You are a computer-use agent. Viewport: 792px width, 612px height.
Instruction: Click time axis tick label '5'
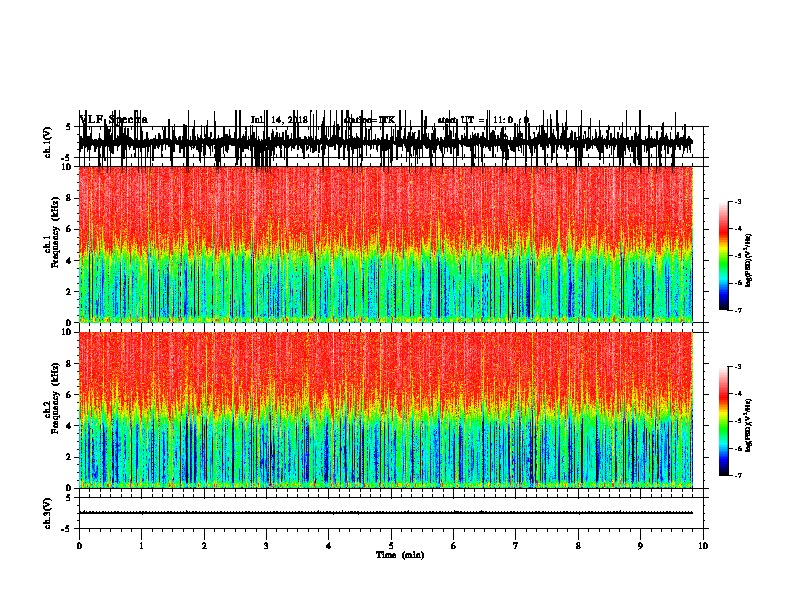coord(391,546)
